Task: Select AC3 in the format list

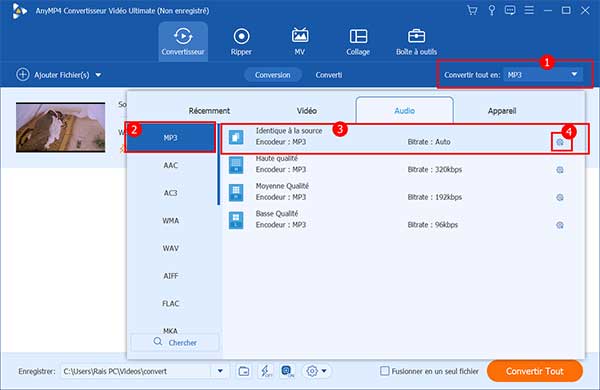Action: click(170, 193)
